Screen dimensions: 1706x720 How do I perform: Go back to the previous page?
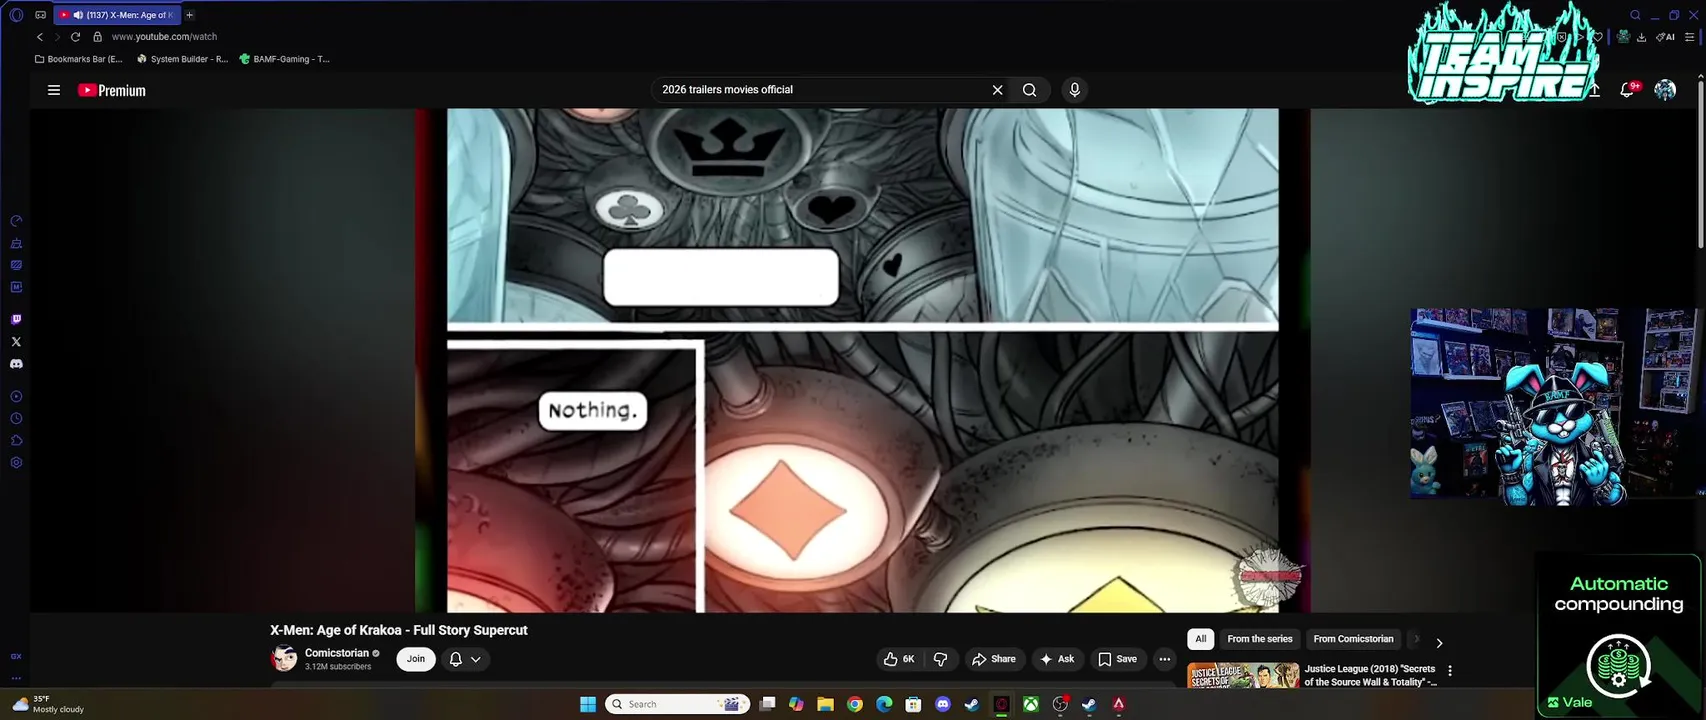(x=40, y=37)
